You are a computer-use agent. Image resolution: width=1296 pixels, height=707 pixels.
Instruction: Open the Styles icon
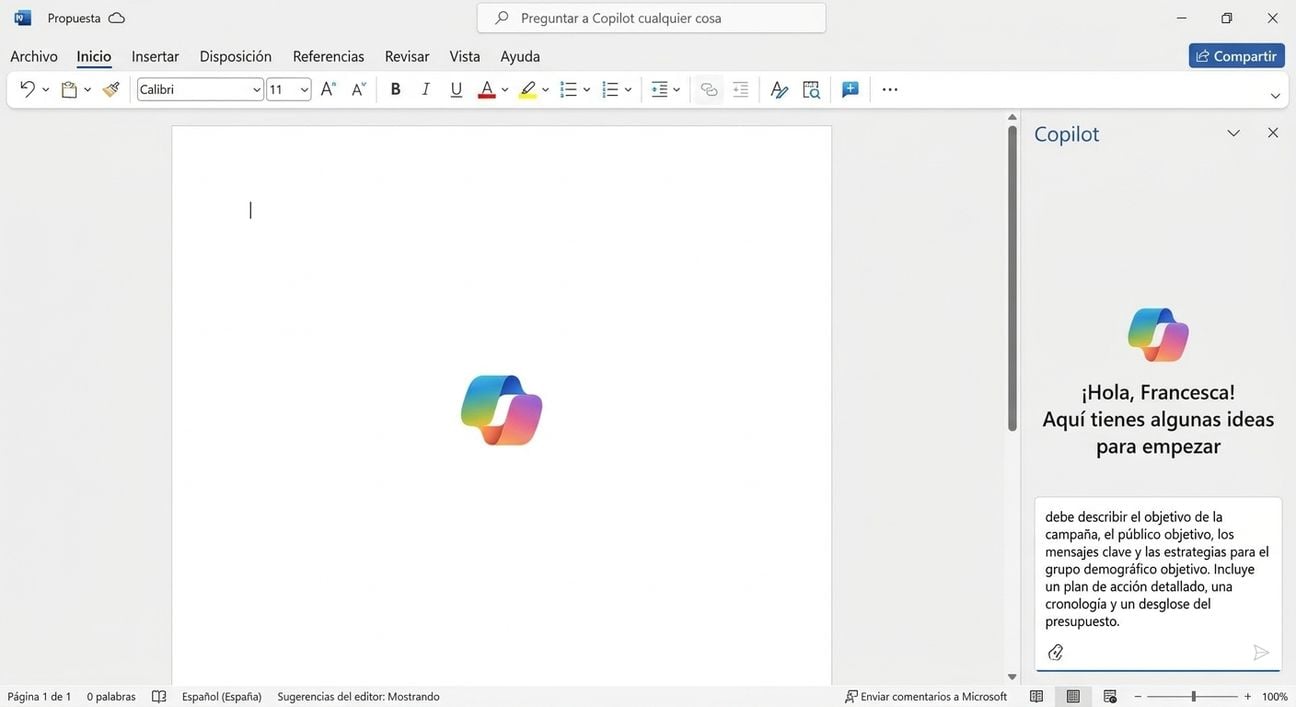pyautogui.click(x=779, y=89)
